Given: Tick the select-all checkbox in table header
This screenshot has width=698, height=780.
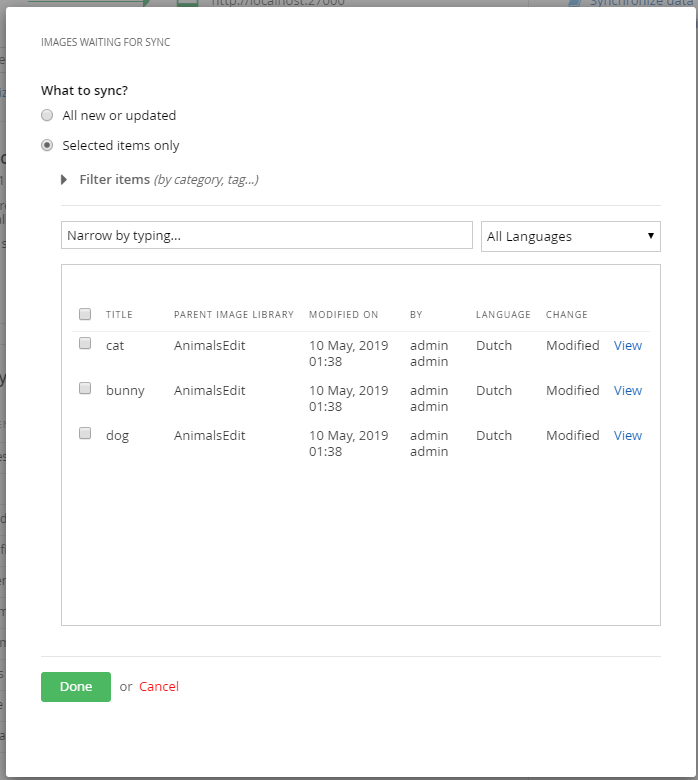Looking at the screenshot, I should point(85,314).
